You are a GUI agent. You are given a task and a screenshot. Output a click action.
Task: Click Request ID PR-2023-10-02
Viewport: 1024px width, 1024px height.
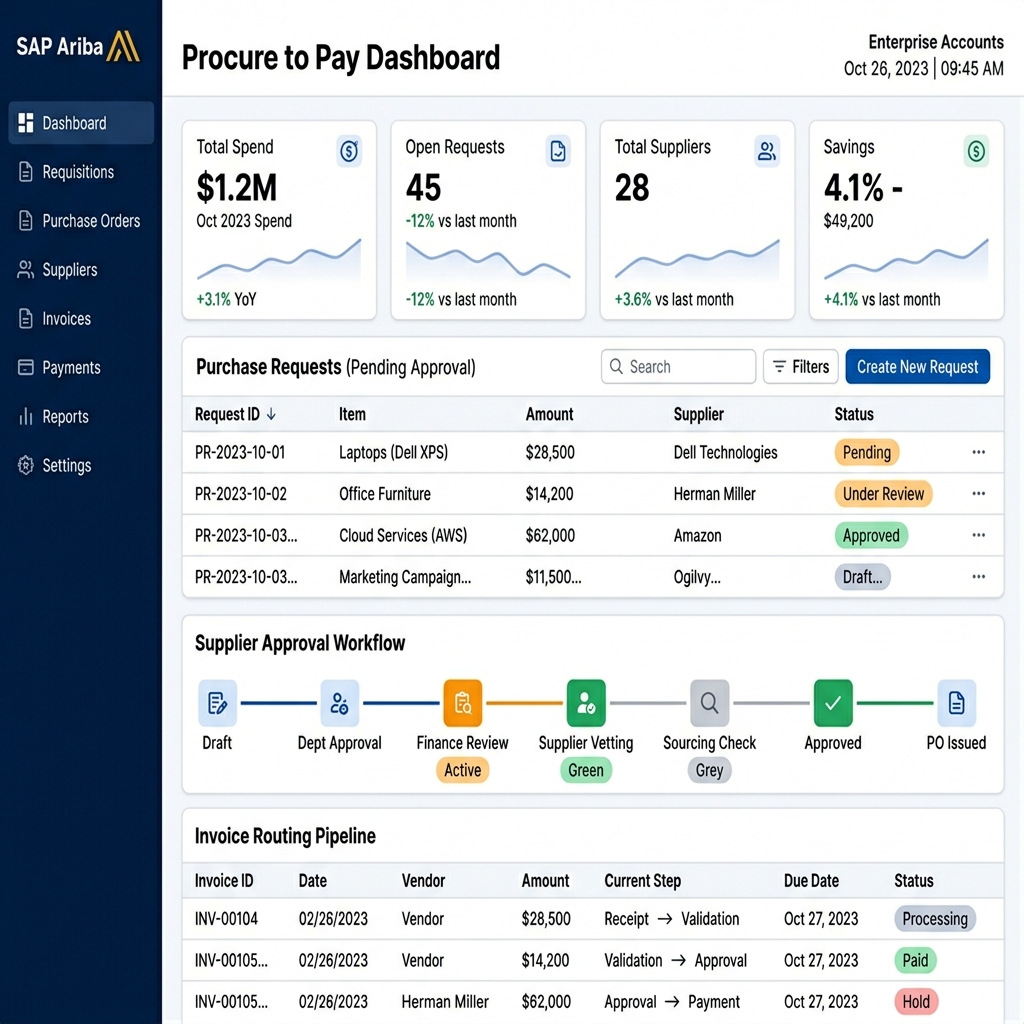point(240,494)
